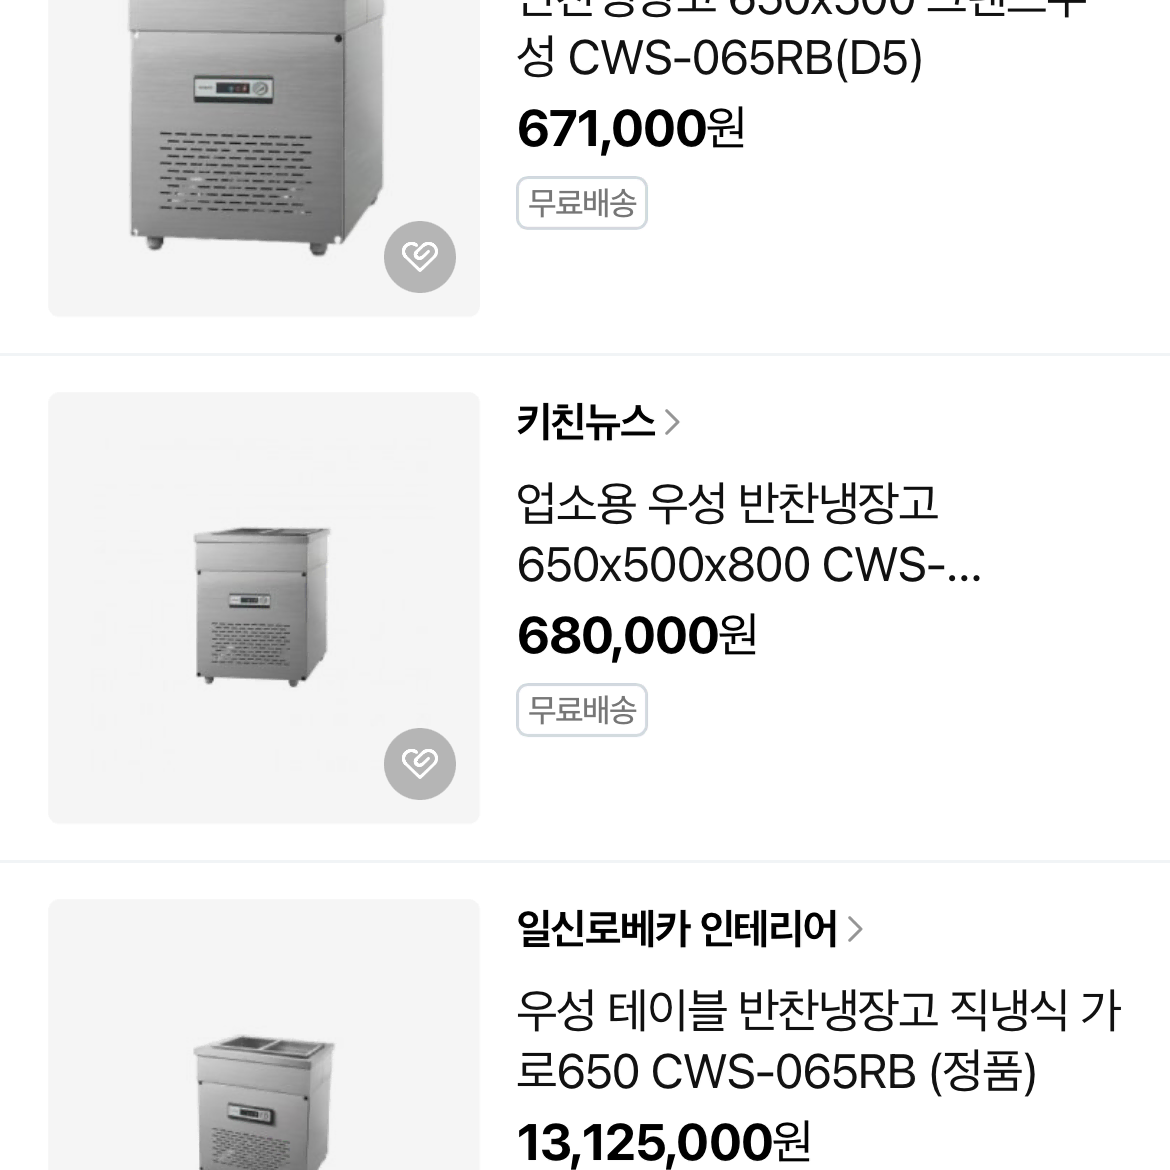Click the heart icon under the CWS-065RB(D5) thumbnail
The height and width of the screenshot is (1170, 1170).
click(420, 256)
